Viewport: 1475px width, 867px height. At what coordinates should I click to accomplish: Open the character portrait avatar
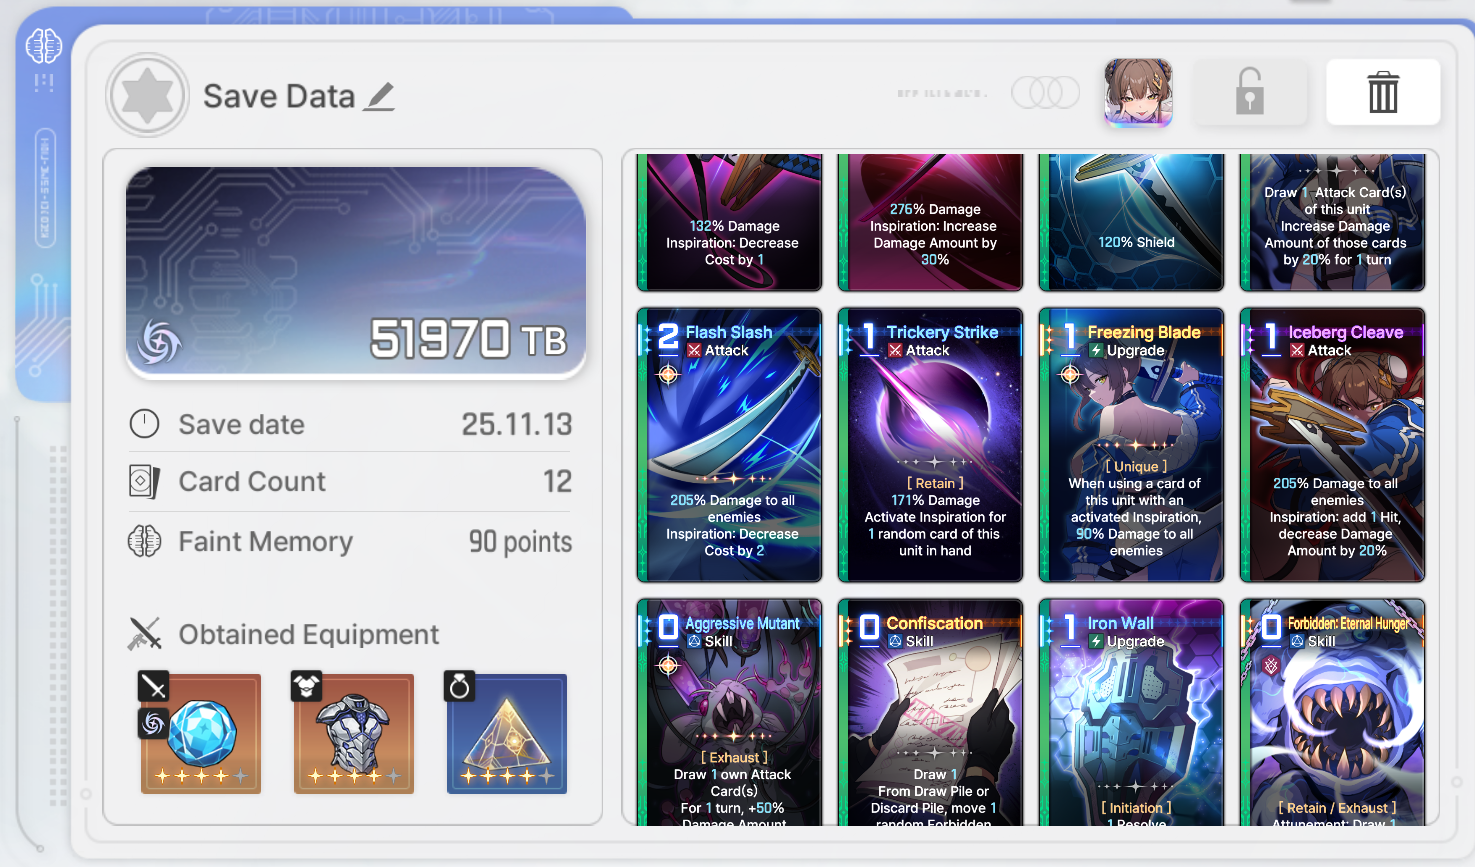click(x=1138, y=92)
